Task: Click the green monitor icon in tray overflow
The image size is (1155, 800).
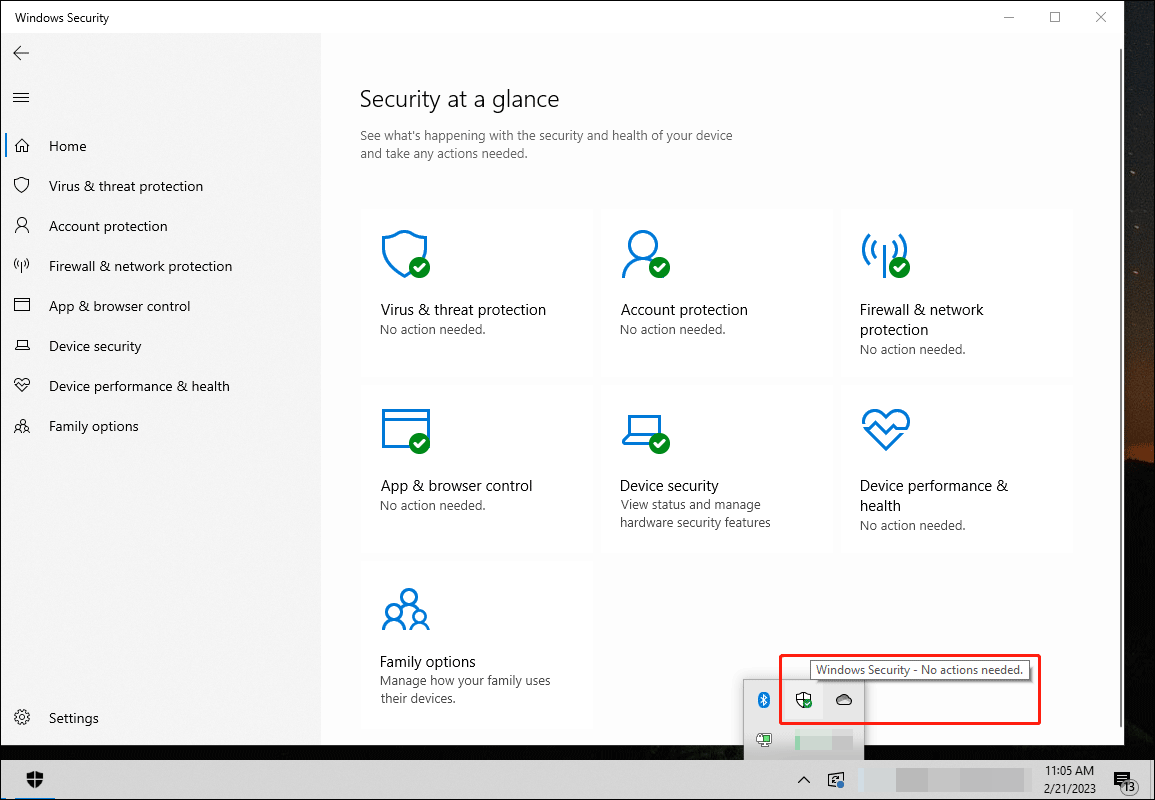Action: click(x=764, y=739)
